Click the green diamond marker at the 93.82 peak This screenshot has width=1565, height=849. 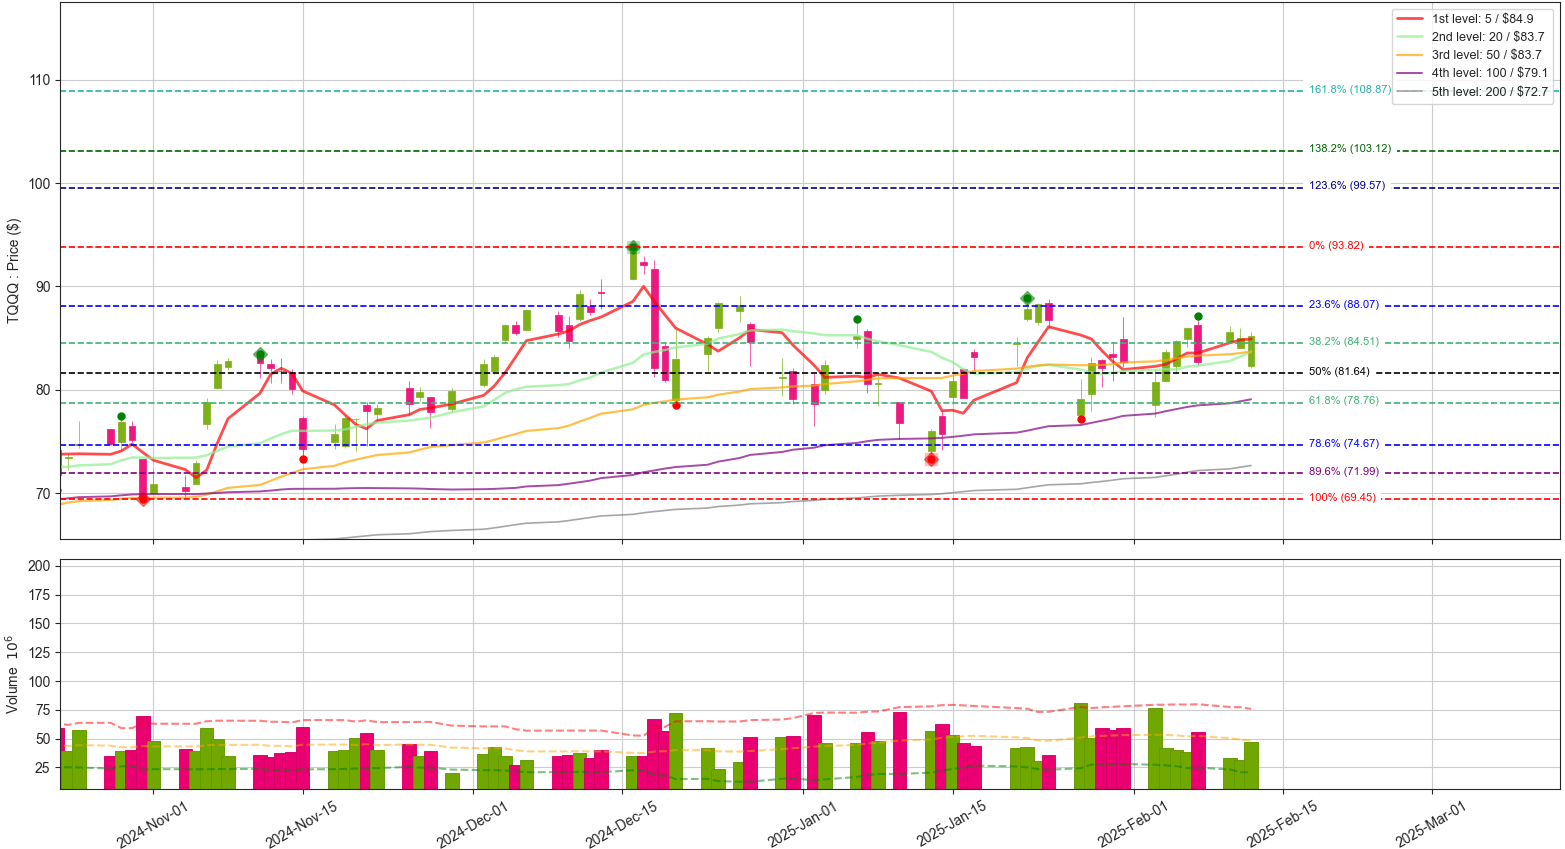pyautogui.click(x=633, y=247)
